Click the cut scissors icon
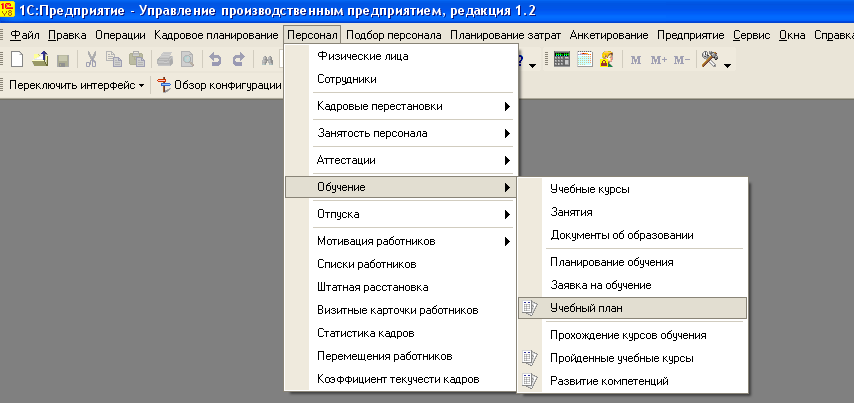This screenshot has width=854, height=403. pos(91,59)
